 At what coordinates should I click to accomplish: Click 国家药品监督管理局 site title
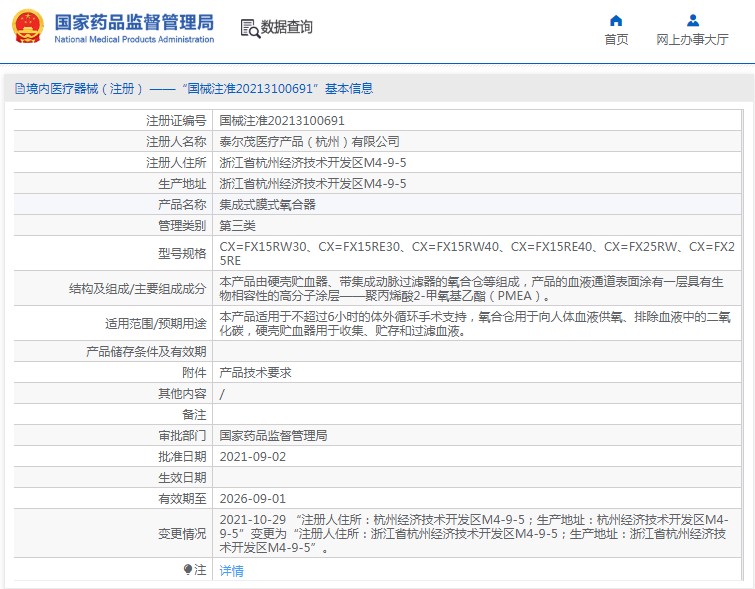coord(133,21)
